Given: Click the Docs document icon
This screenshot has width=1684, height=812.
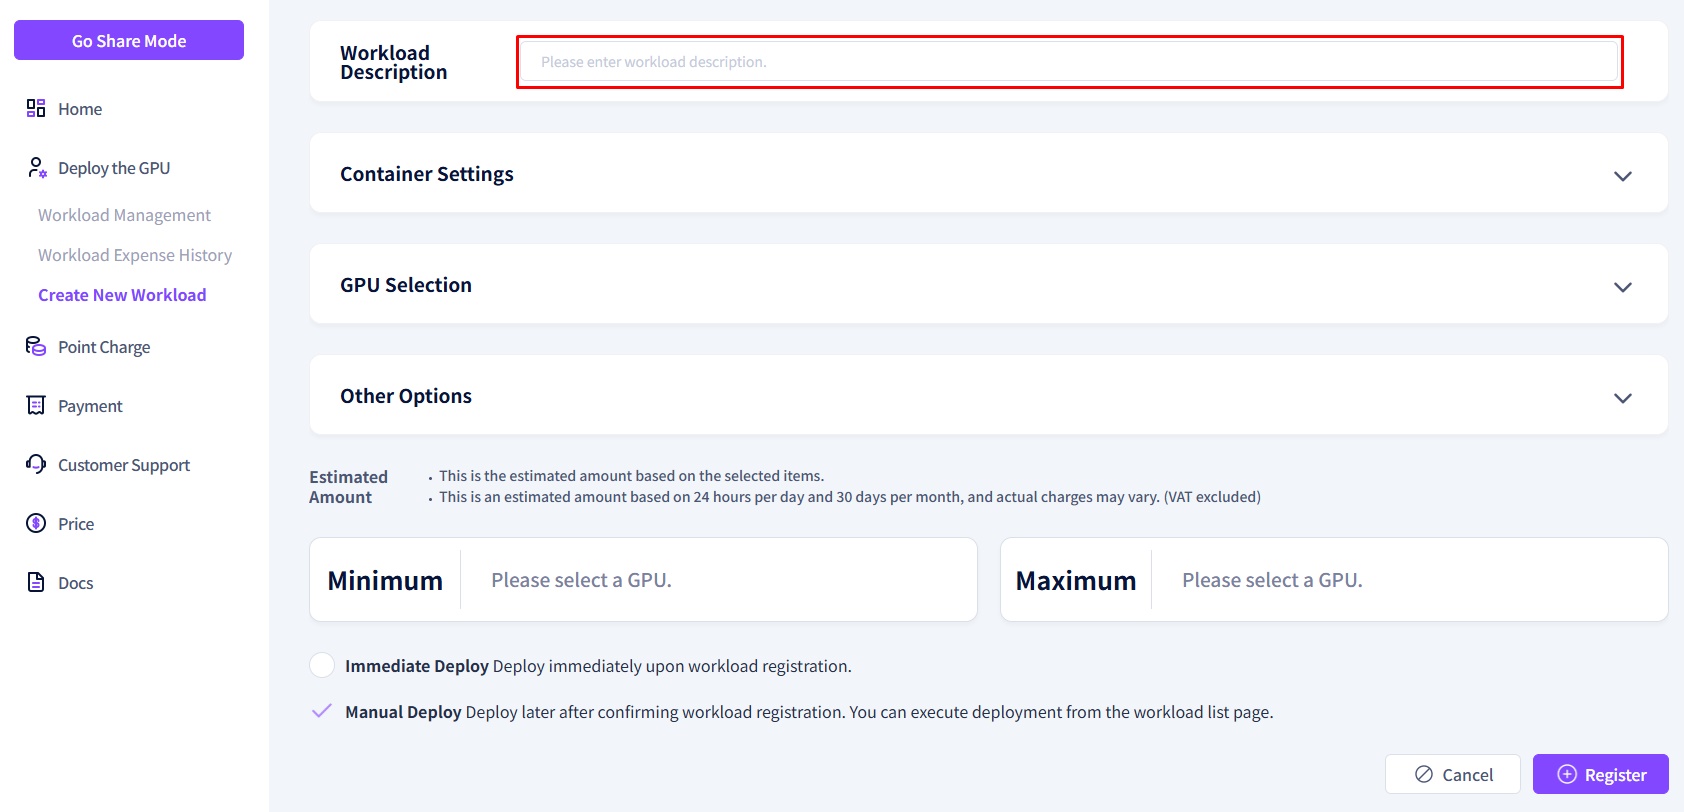Looking at the screenshot, I should point(36,582).
